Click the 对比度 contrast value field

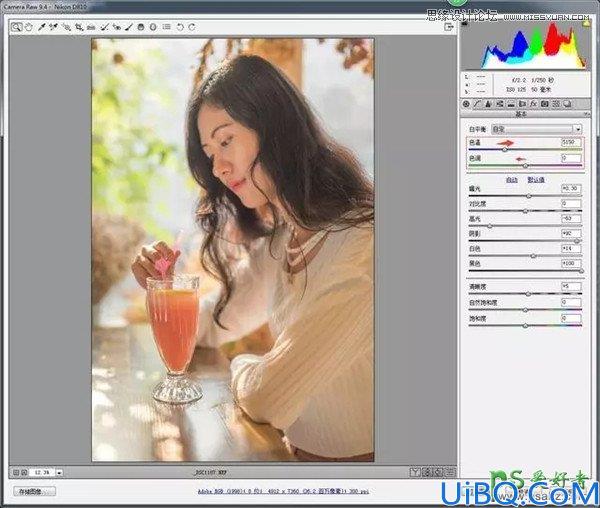point(571,204)
